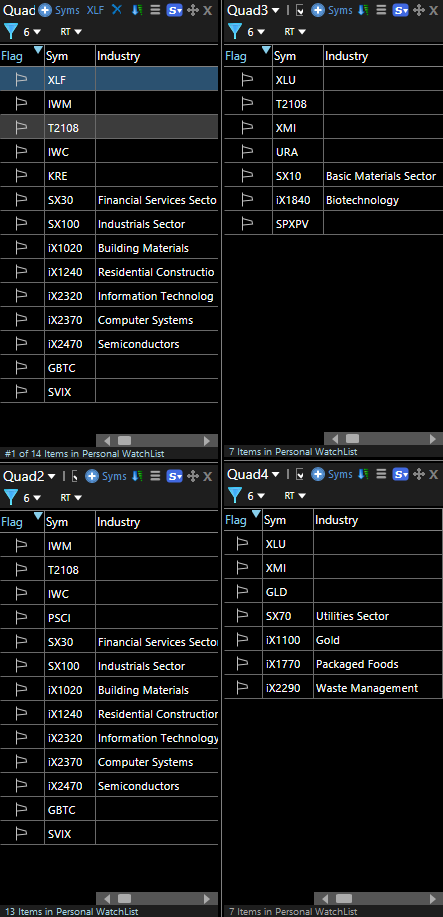Image resolution: width=443 pixels, height=917 pixels.
Task: Open the blue S dropdown in Quad2 toolbar
Action: pyautogui.click(x=174, y=476)
